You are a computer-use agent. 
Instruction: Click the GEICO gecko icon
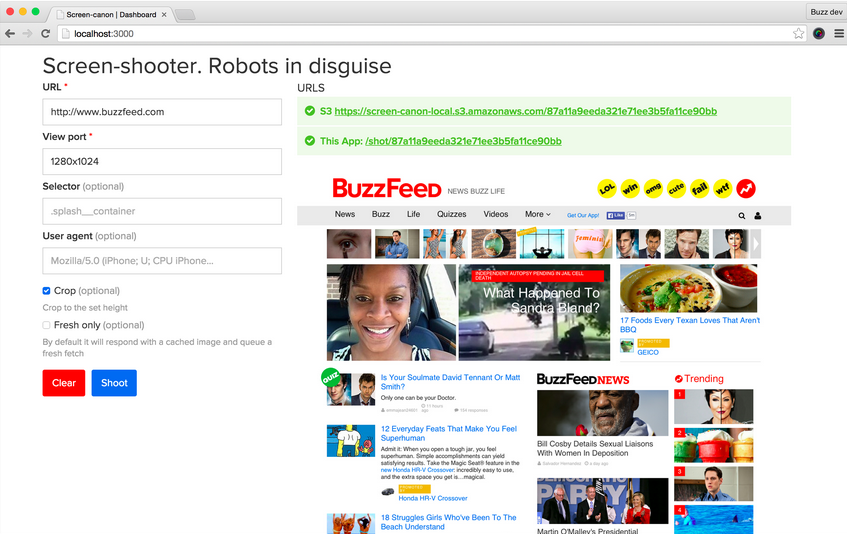click(x=627, y=346)
